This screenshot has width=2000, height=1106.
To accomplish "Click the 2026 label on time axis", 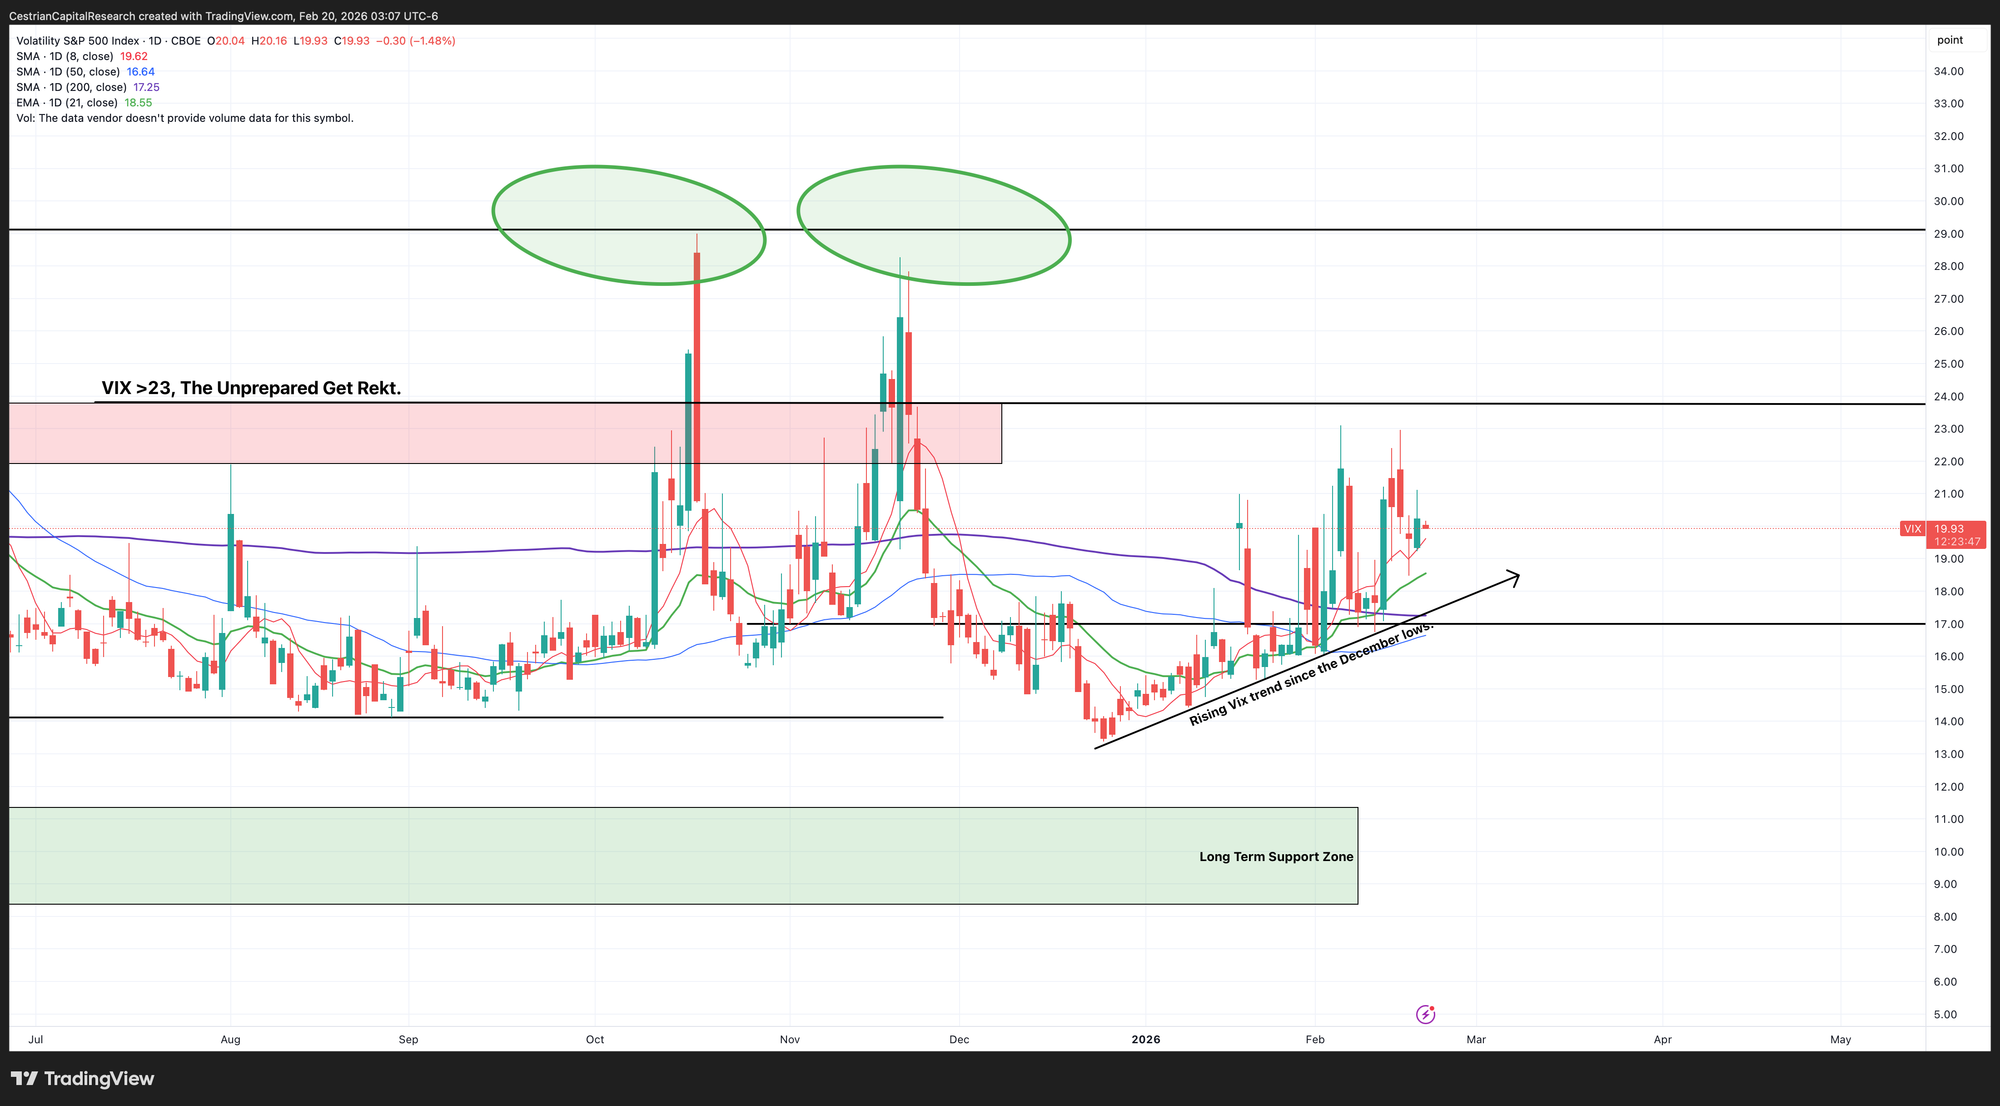I will (x=1145, y=1040).
